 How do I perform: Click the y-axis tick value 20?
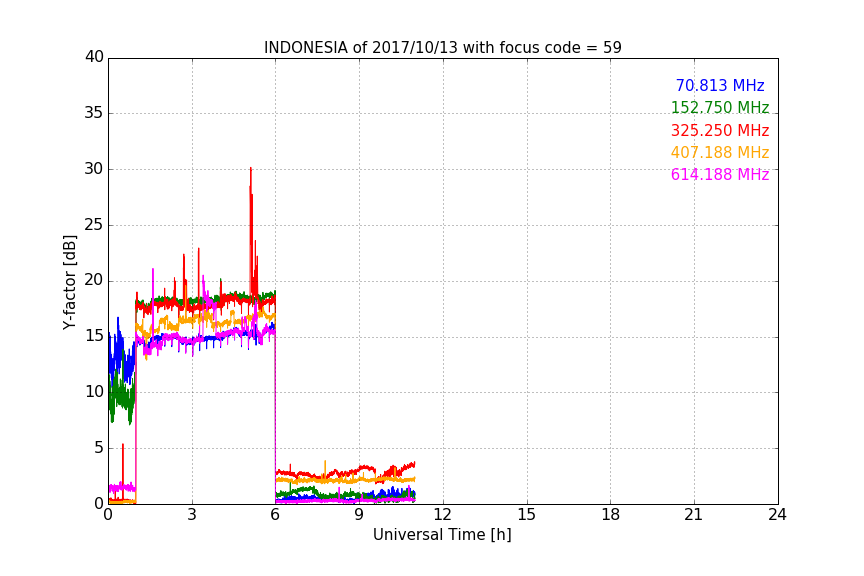pyautogui.click(x=94, y=280)
